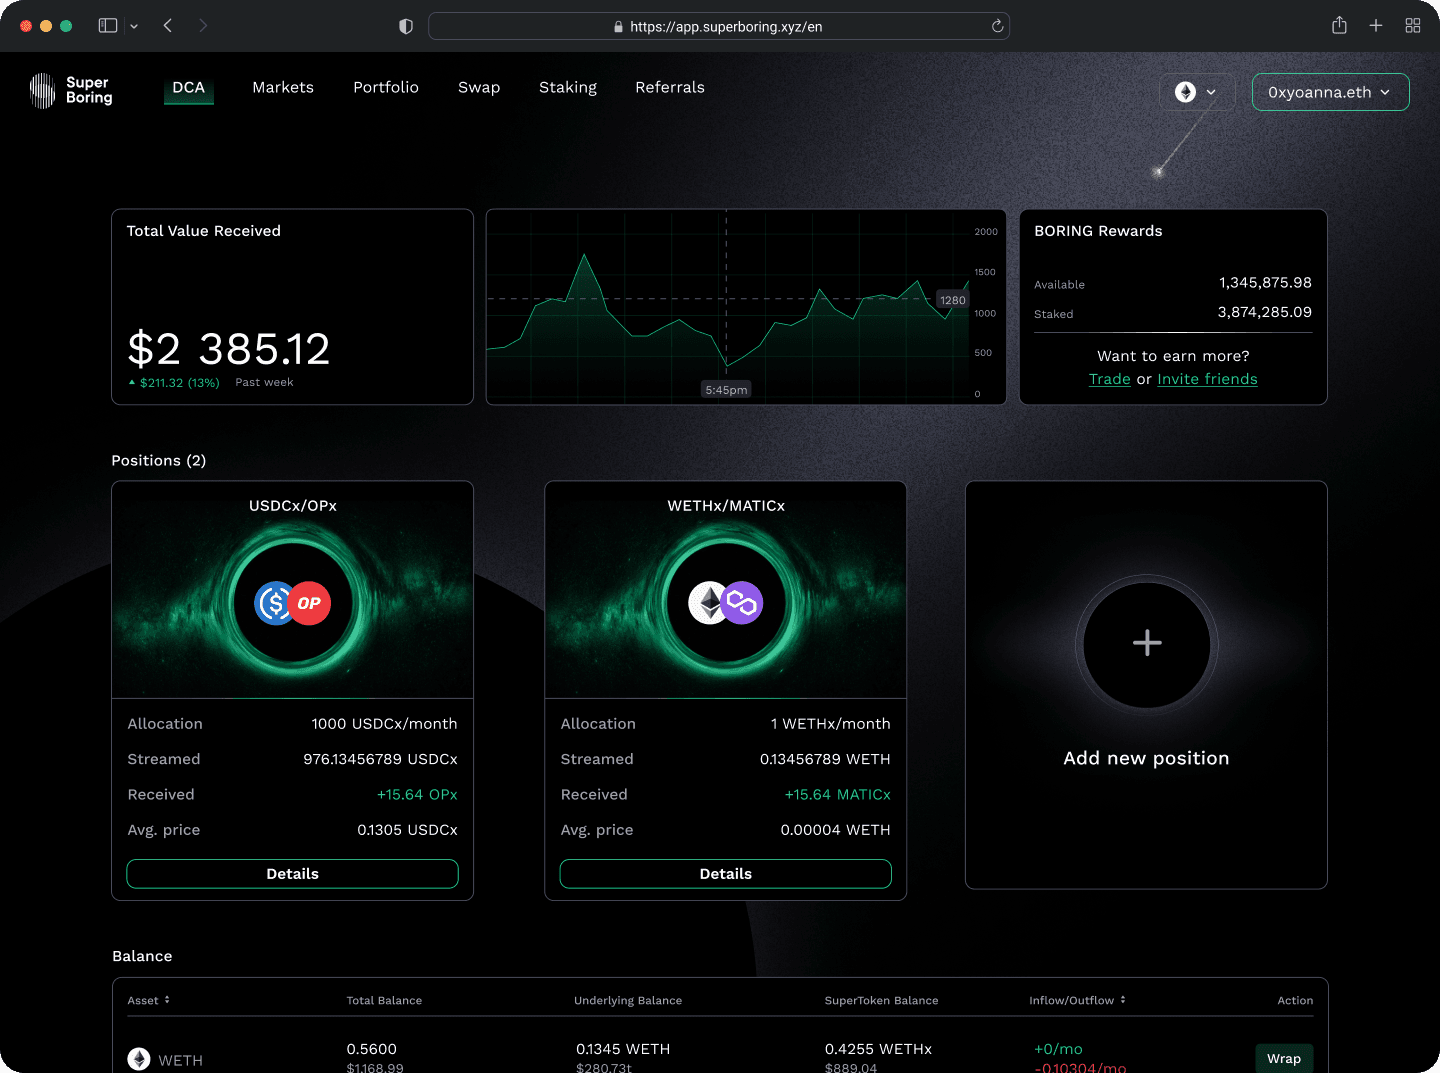Click the privacy shield icon
Image resolution: width=1440 pixels, height=1073 pixels.
(406, 26)
